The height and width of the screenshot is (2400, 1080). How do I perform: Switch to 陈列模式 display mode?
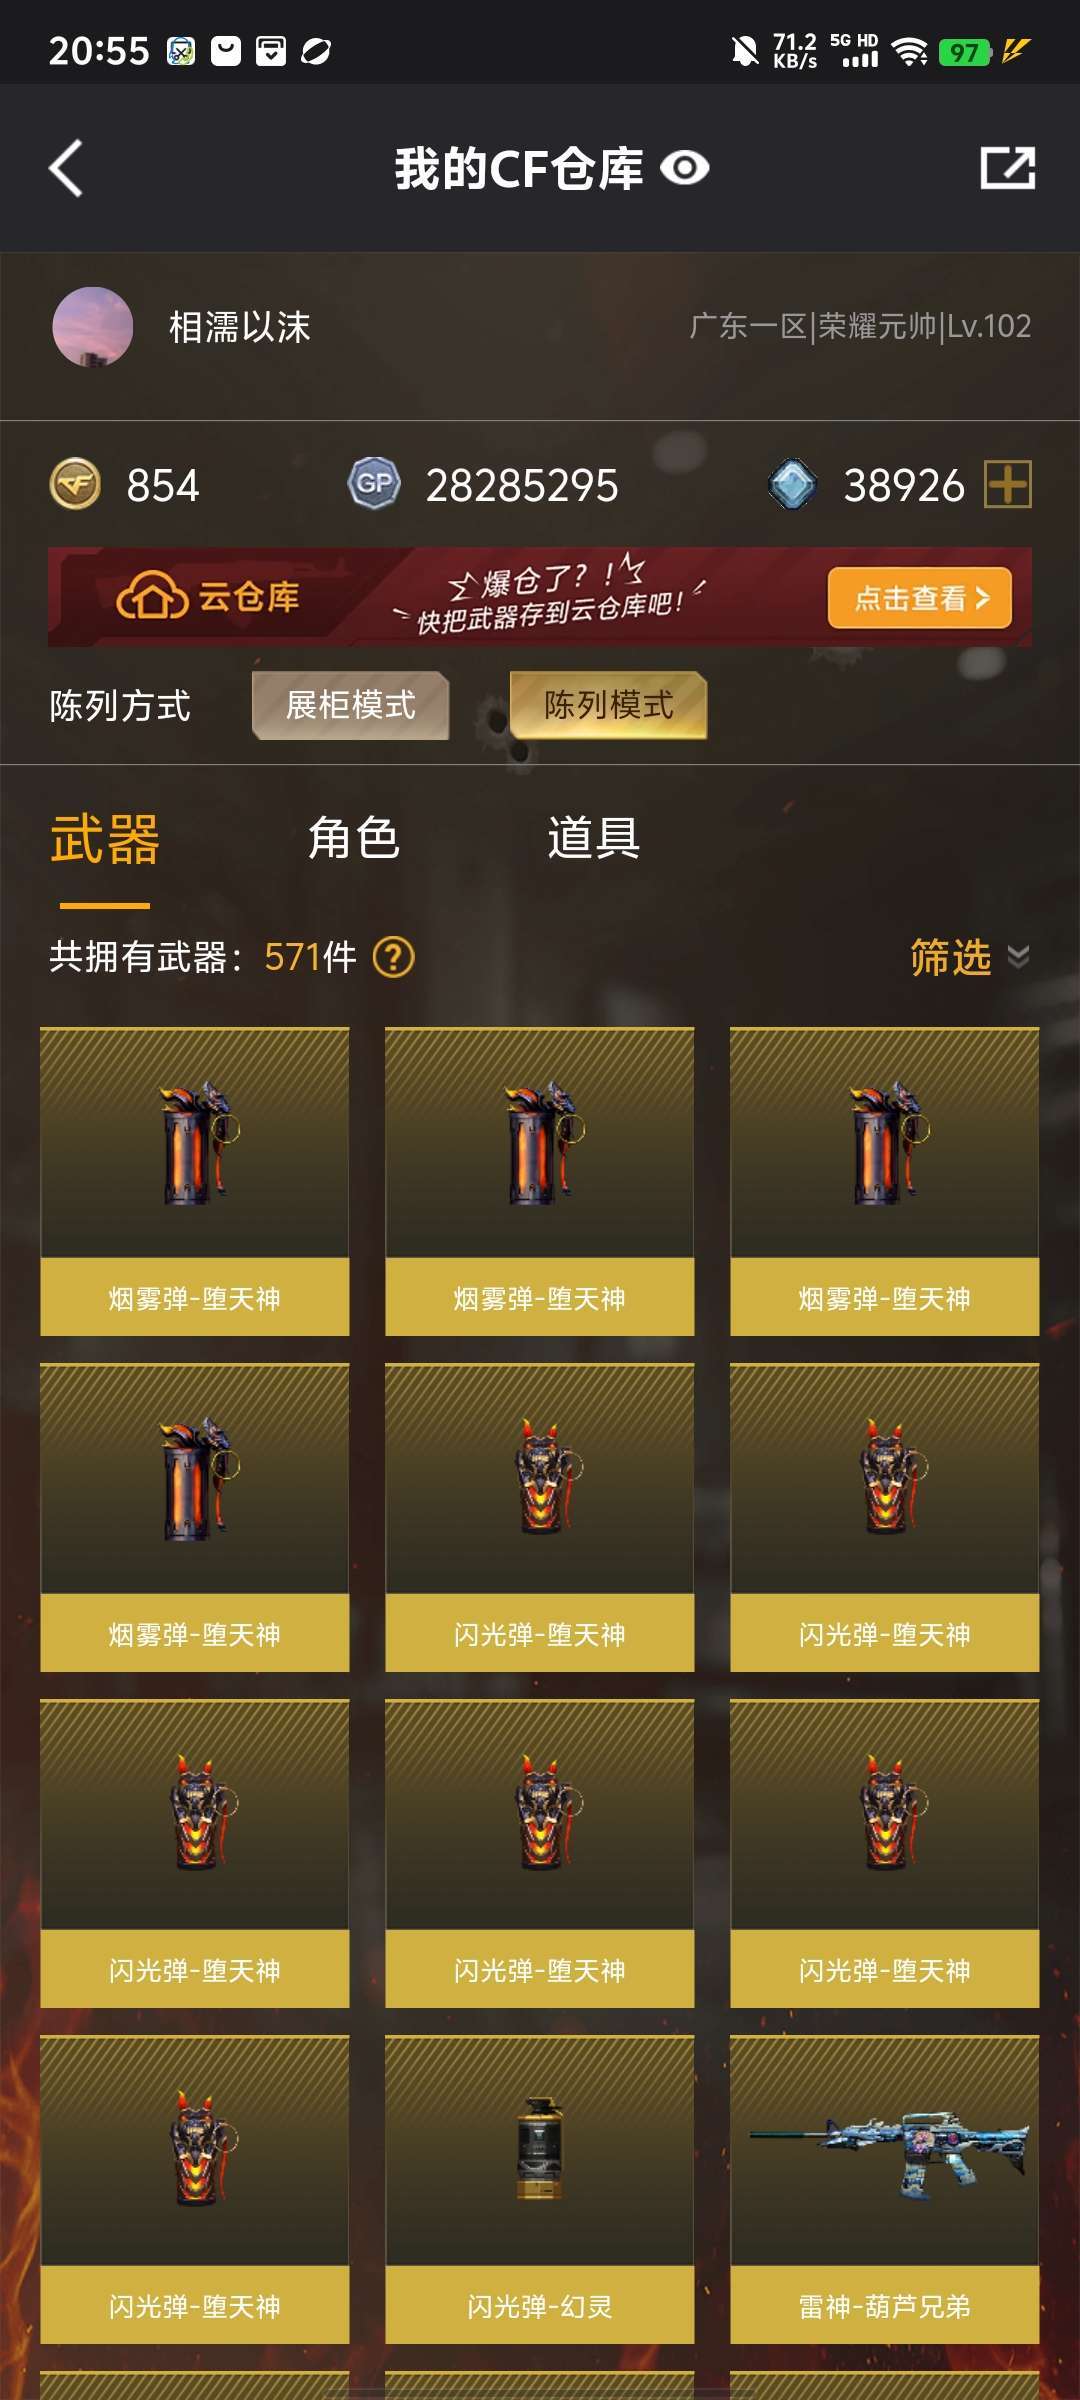(608, 705)
